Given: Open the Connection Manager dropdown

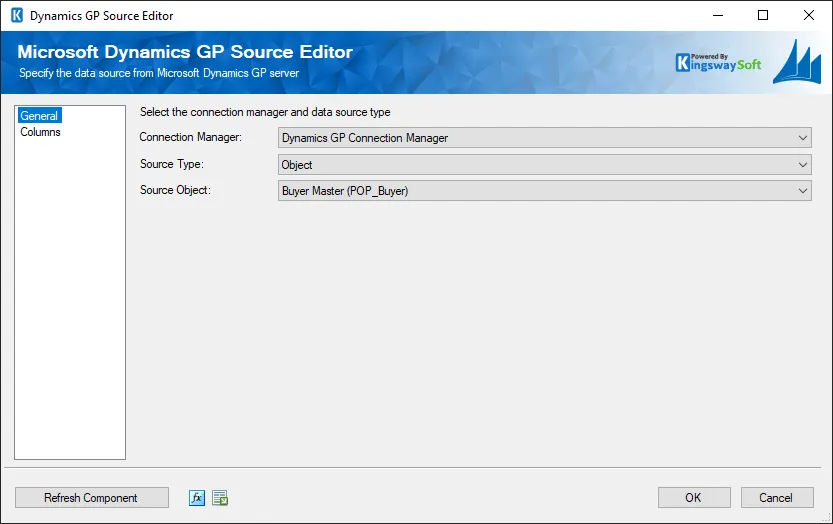Looking at the screenshot, I should tap(545, 138).
